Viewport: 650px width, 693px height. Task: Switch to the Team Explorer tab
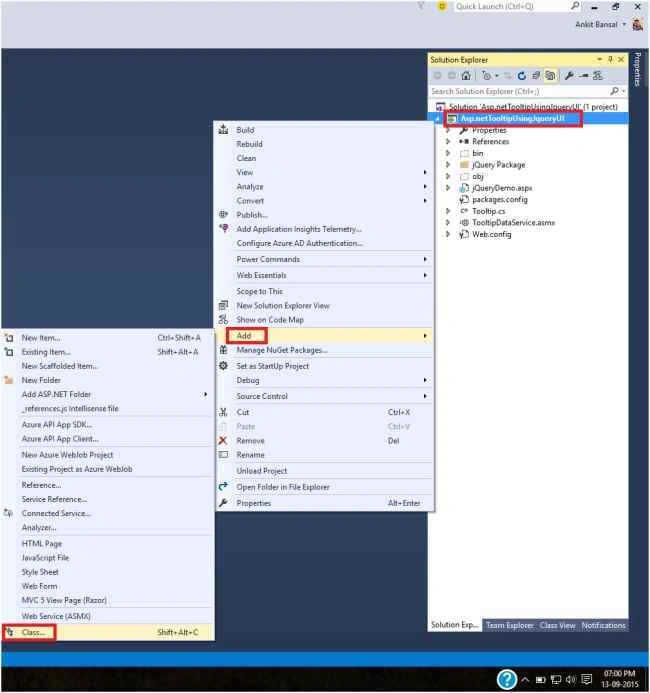point(509,625)
